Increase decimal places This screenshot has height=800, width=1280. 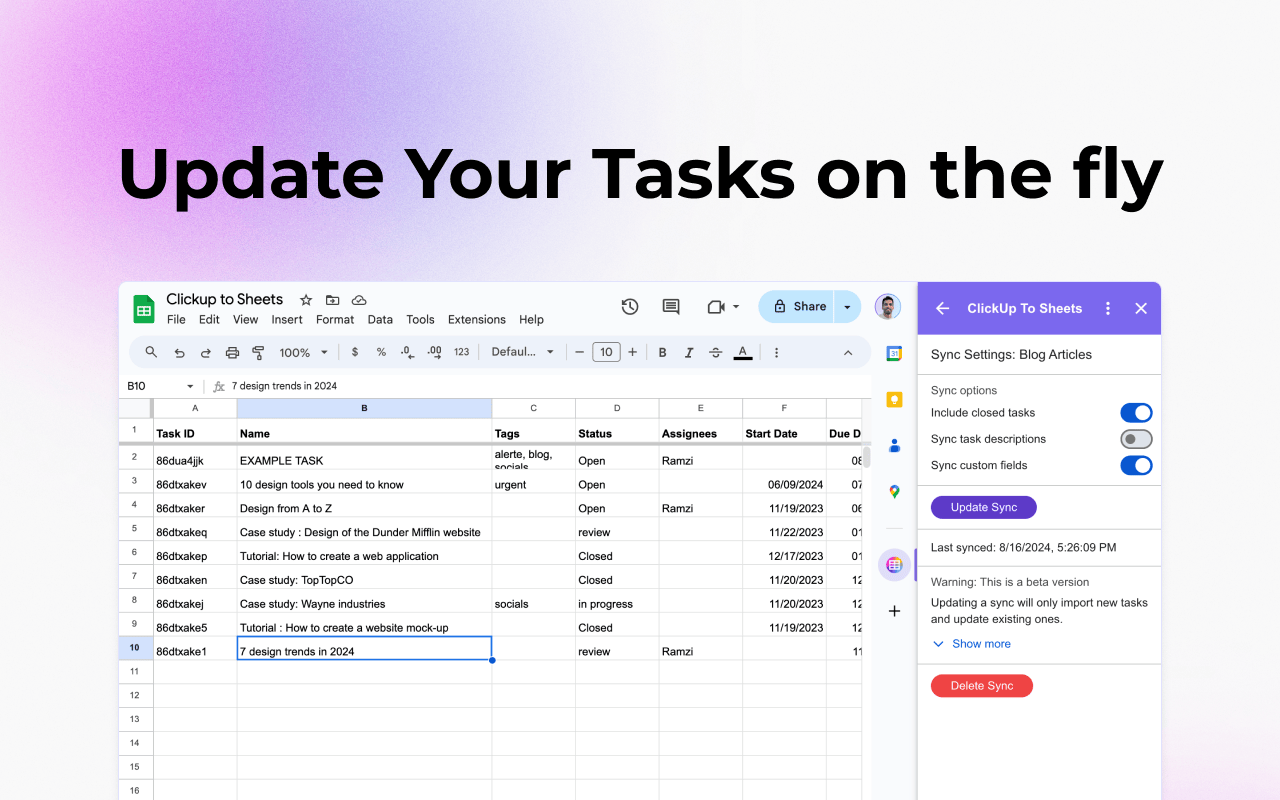point(434,352)
